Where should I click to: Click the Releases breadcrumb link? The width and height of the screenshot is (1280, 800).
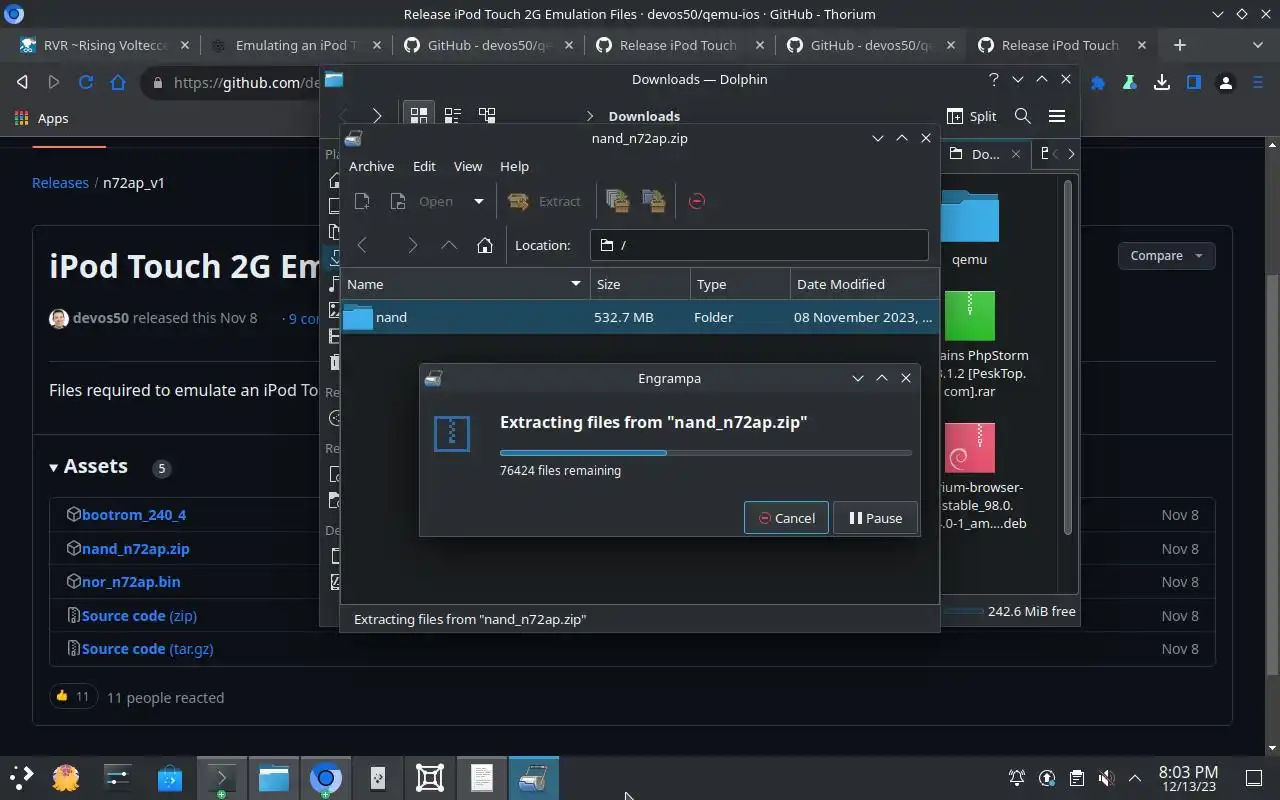click(60, 183)
